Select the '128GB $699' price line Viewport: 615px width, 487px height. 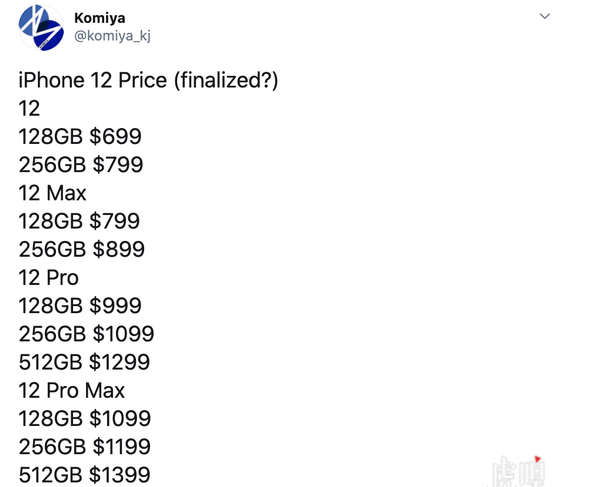pos(80,136)
